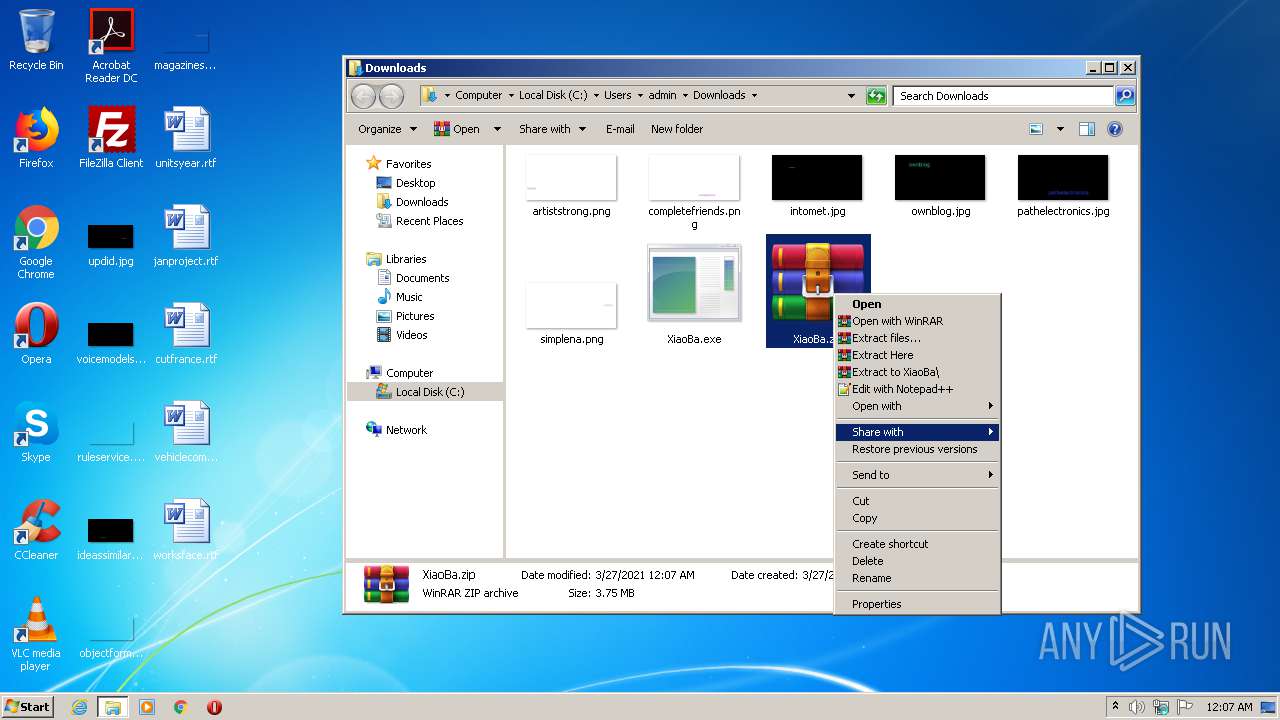The height and width of the screenshot is (720, 1280).
Task: Select updid.jpg on the desktop
Action: pyautogui.click(x=111, y=245)
